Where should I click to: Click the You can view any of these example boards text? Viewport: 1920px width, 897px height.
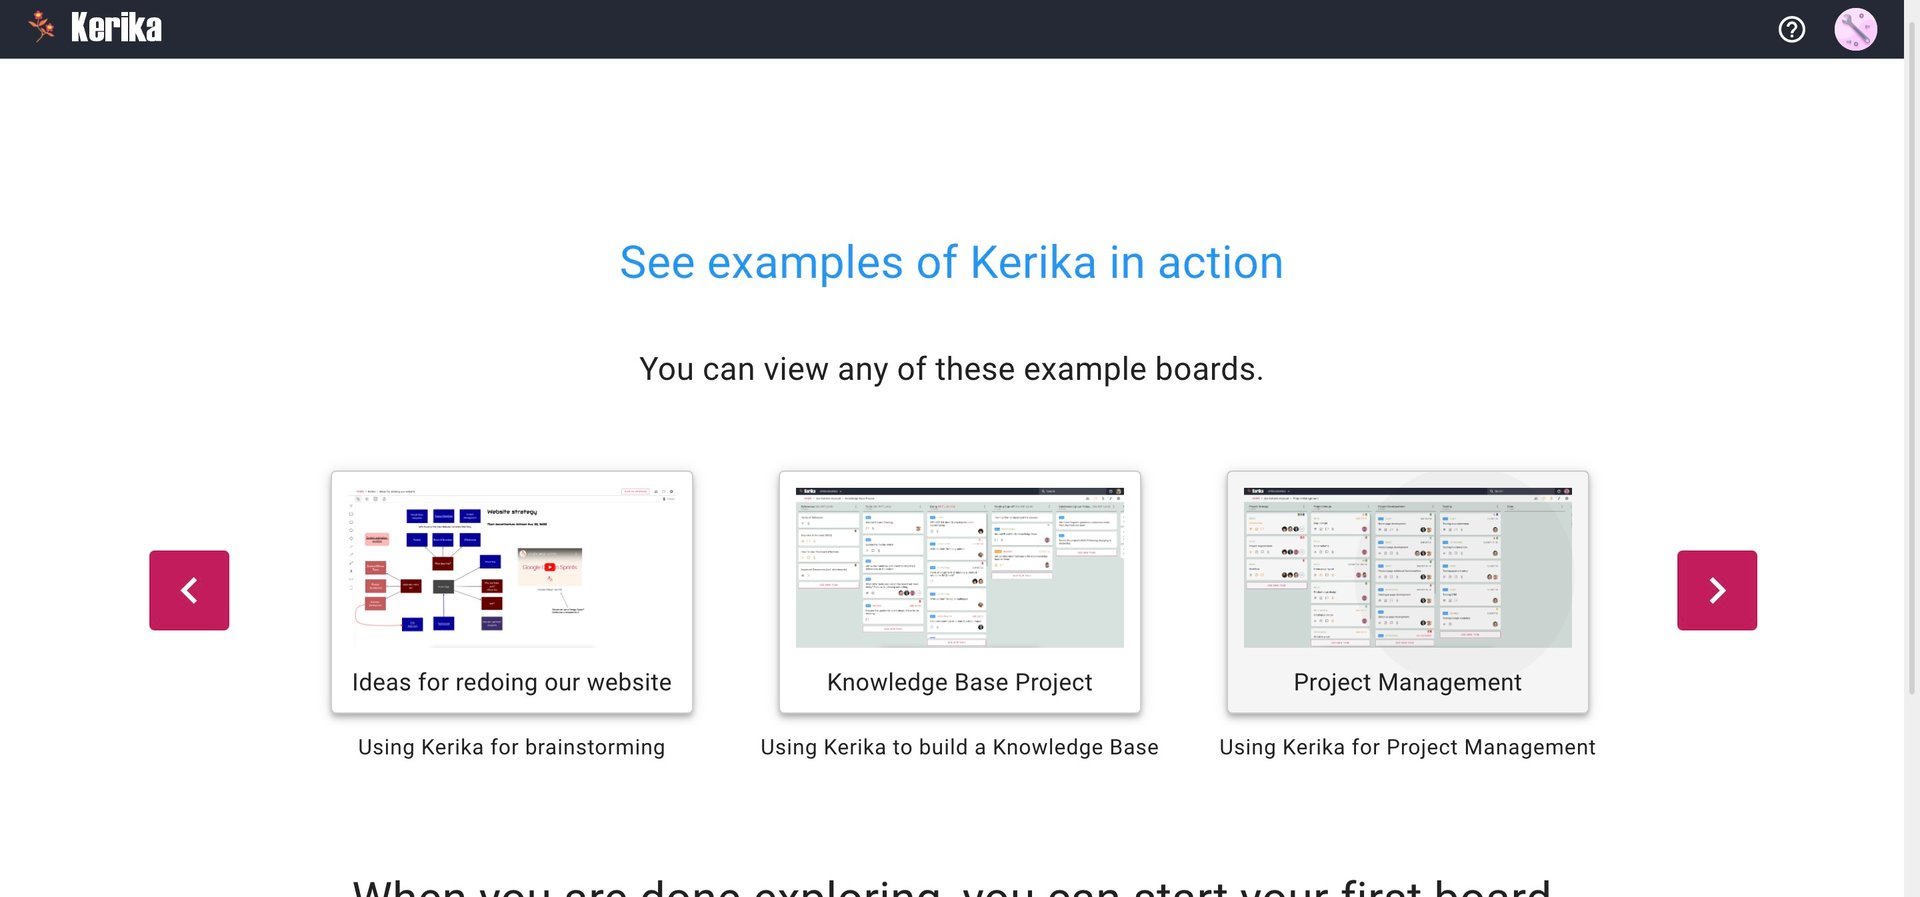tap(952, 369)
